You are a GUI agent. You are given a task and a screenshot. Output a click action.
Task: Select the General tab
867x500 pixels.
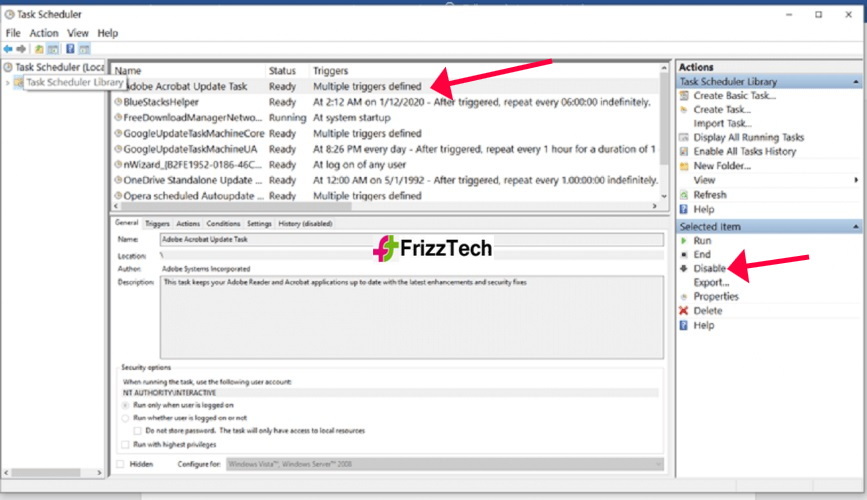point(127,222)
